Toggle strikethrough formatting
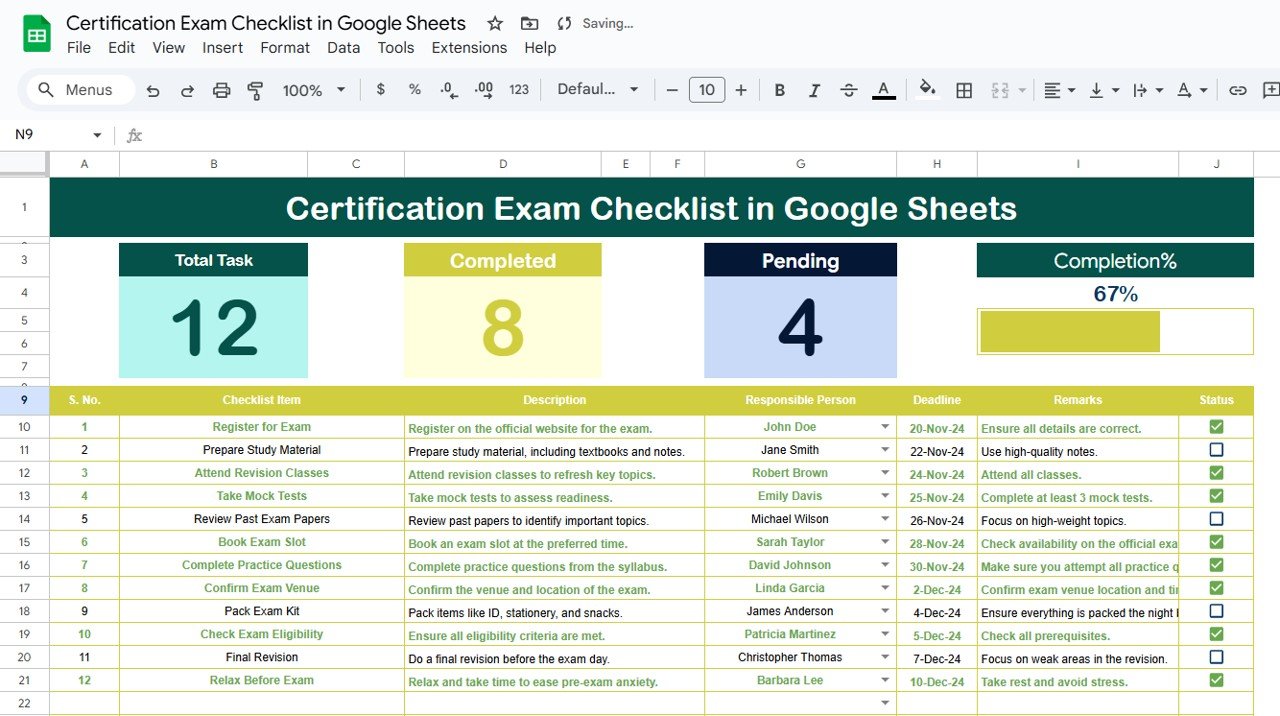The height and width of the screenshot is (716, 1280). click(848, 90)
